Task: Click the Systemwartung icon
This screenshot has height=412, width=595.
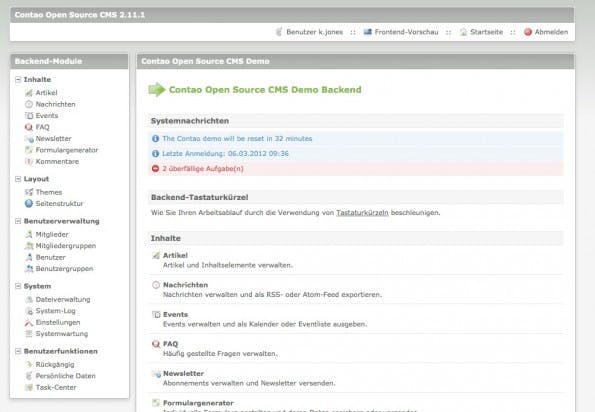Action: point(29,334)
